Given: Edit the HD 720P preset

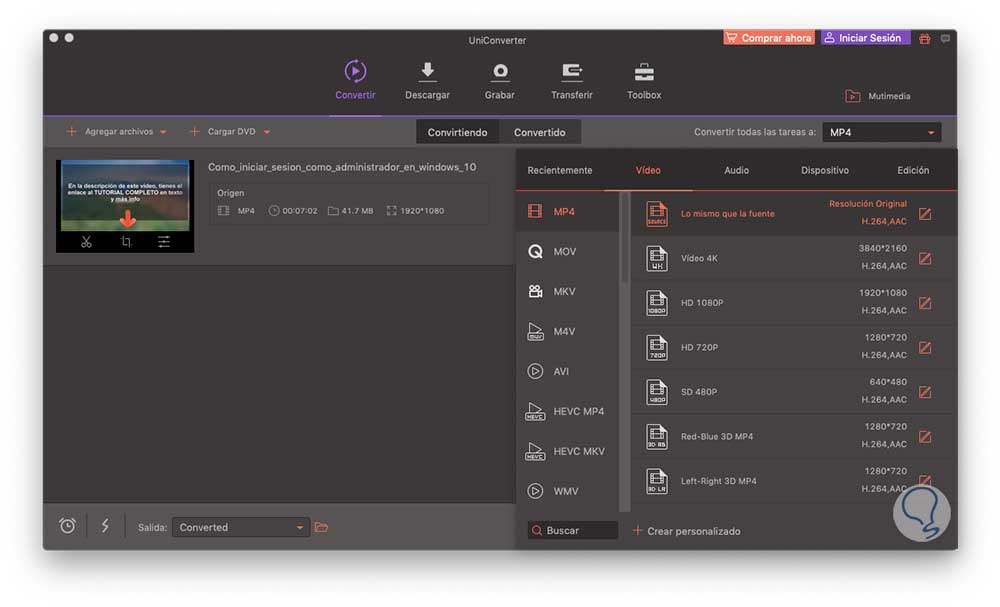Looking at the screenshot, I should click(x=925, y=347).
